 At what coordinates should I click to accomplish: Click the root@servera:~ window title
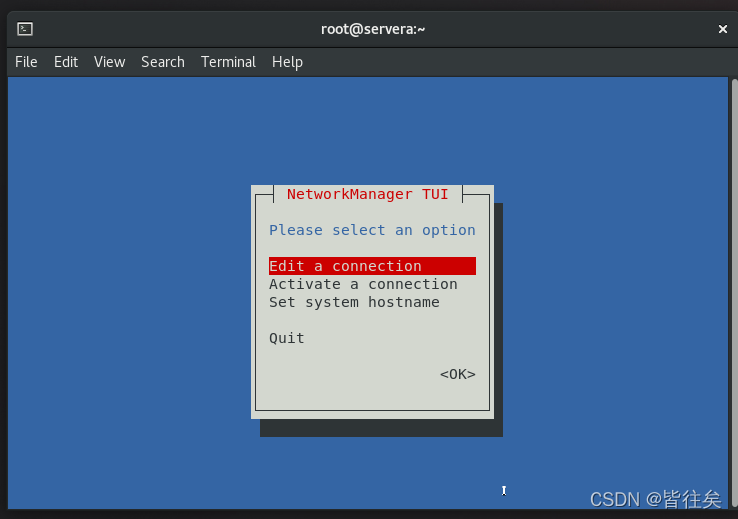(x=373, y=29)
